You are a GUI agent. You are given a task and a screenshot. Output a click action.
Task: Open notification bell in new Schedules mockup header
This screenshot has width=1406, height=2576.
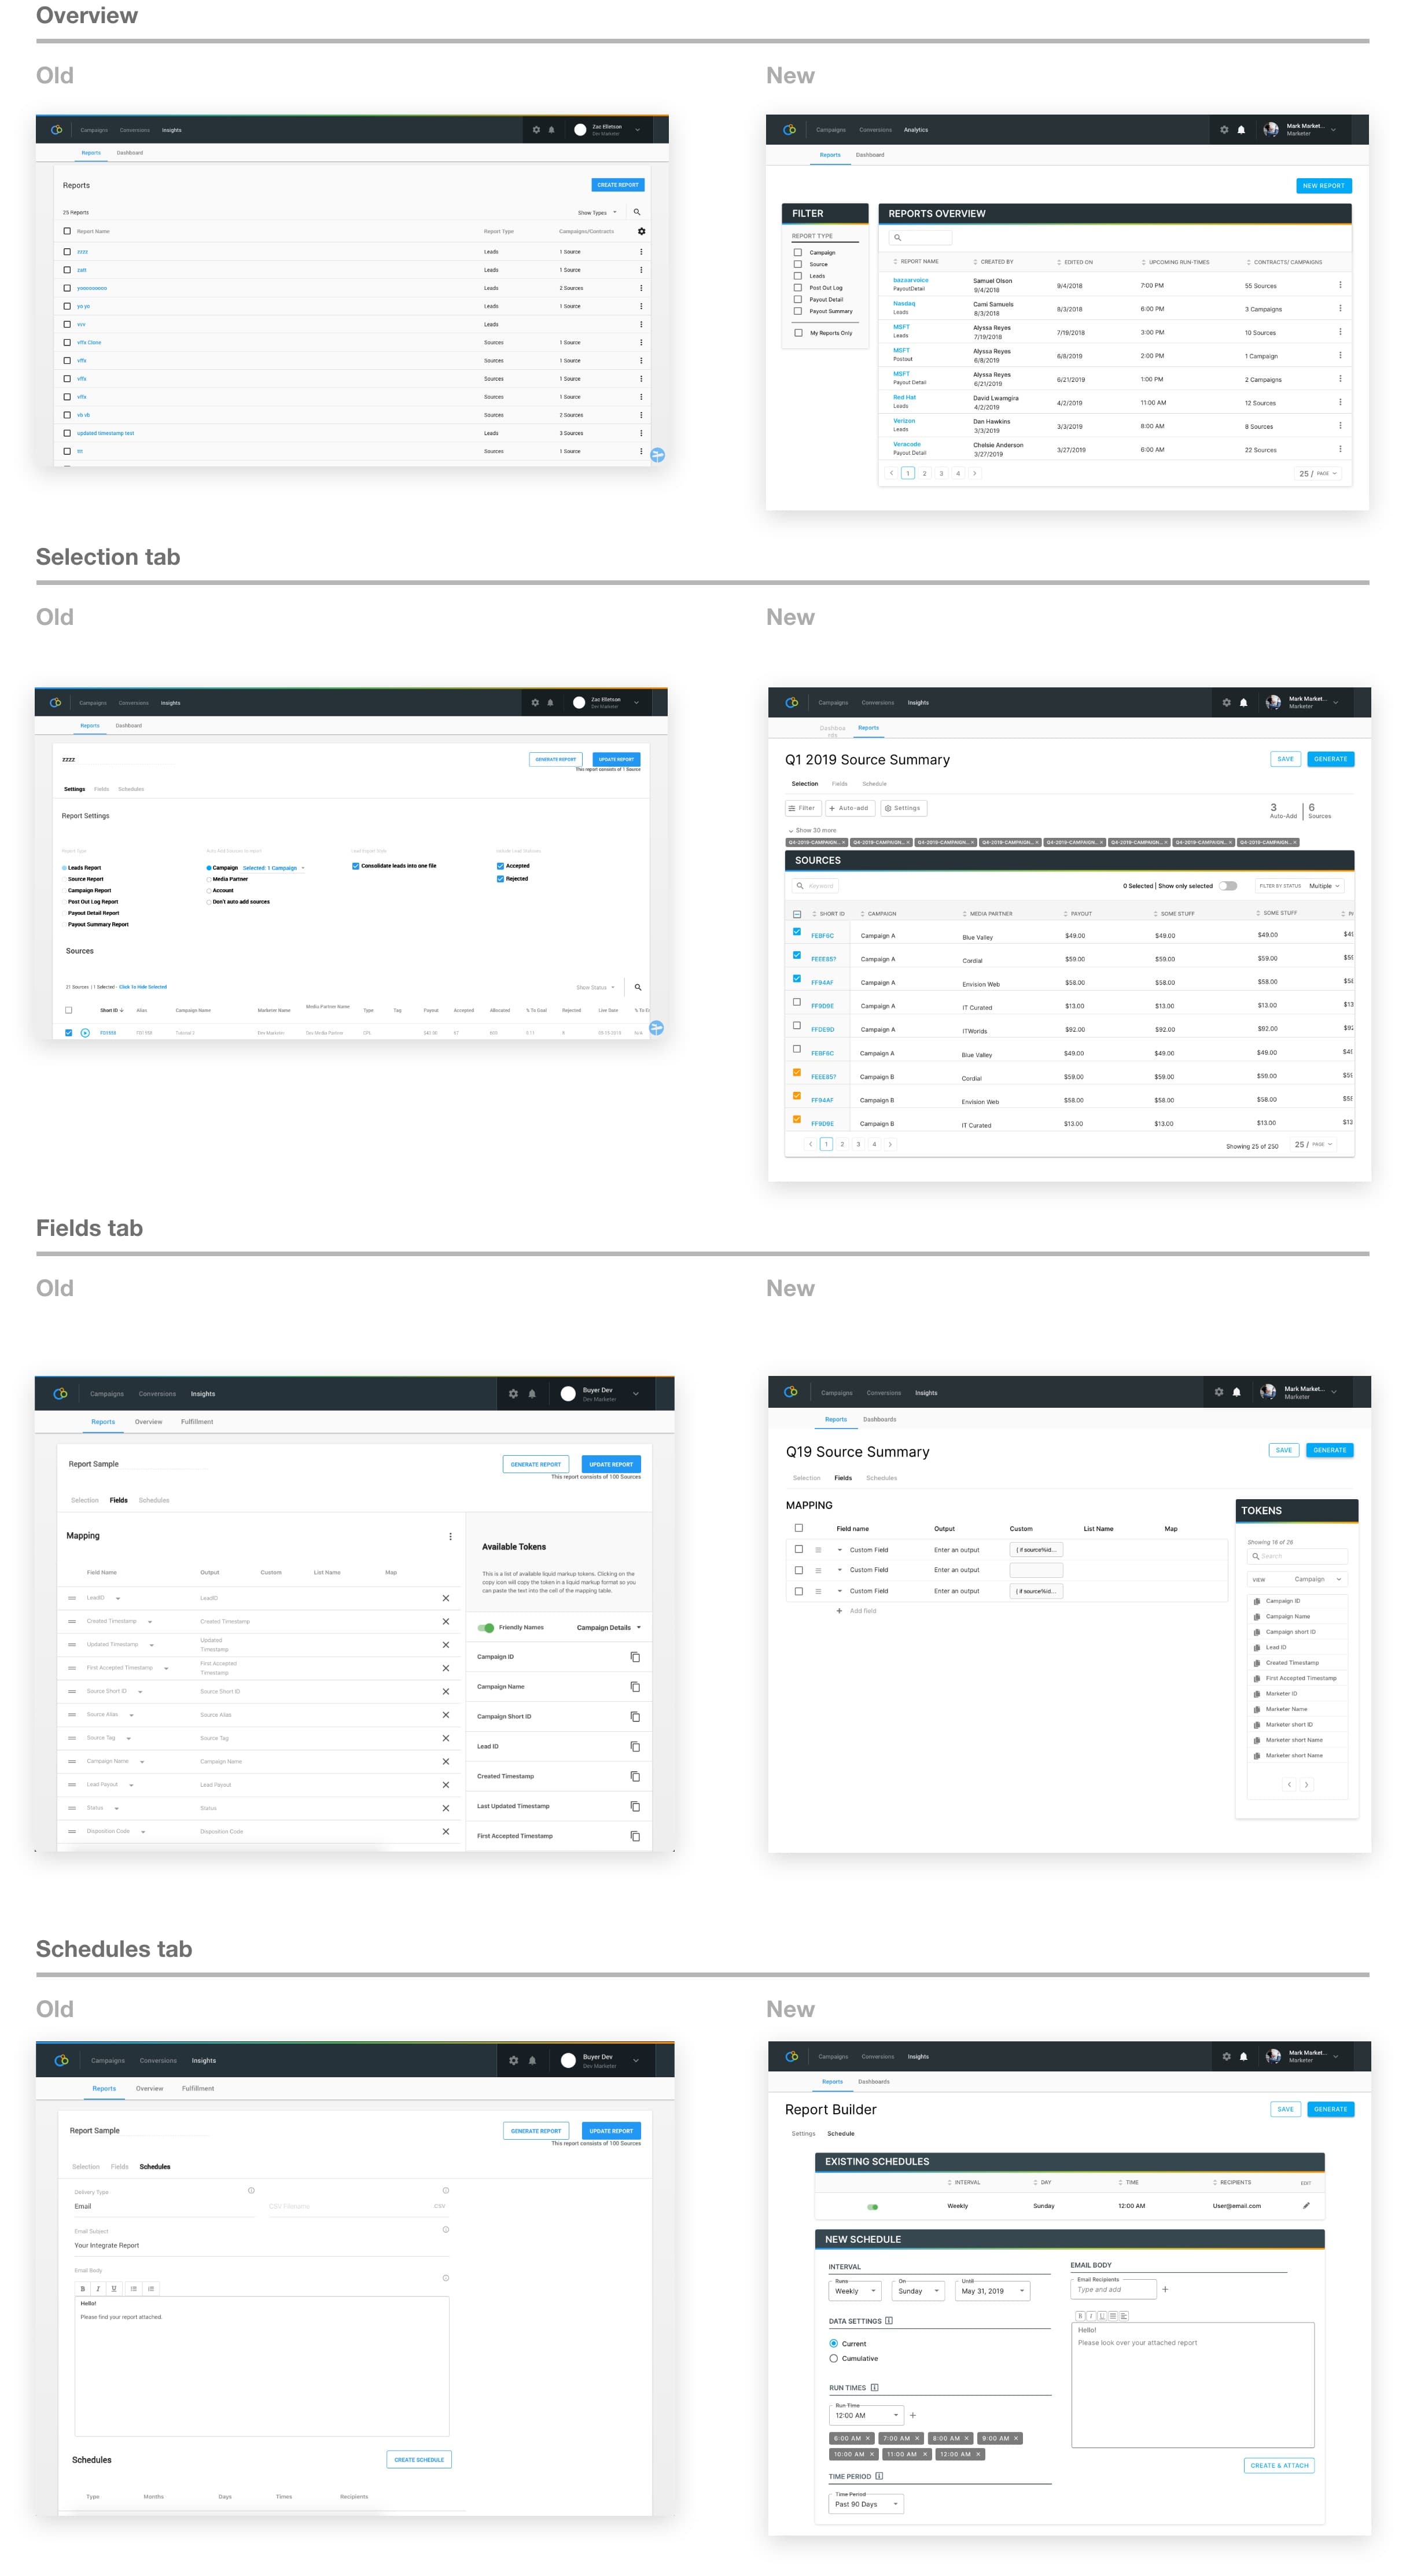pyautogui.click(x=1243, y=2057)
